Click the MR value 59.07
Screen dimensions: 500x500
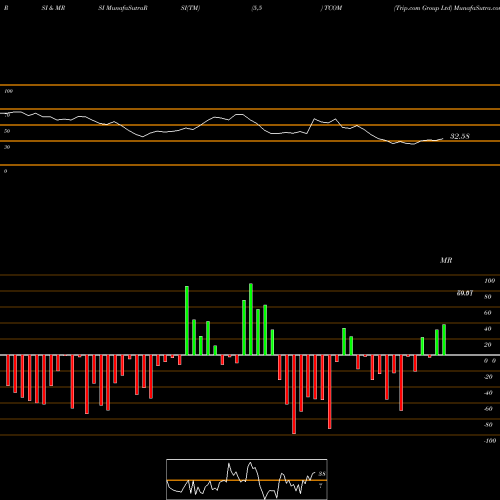tap(465, 293)
